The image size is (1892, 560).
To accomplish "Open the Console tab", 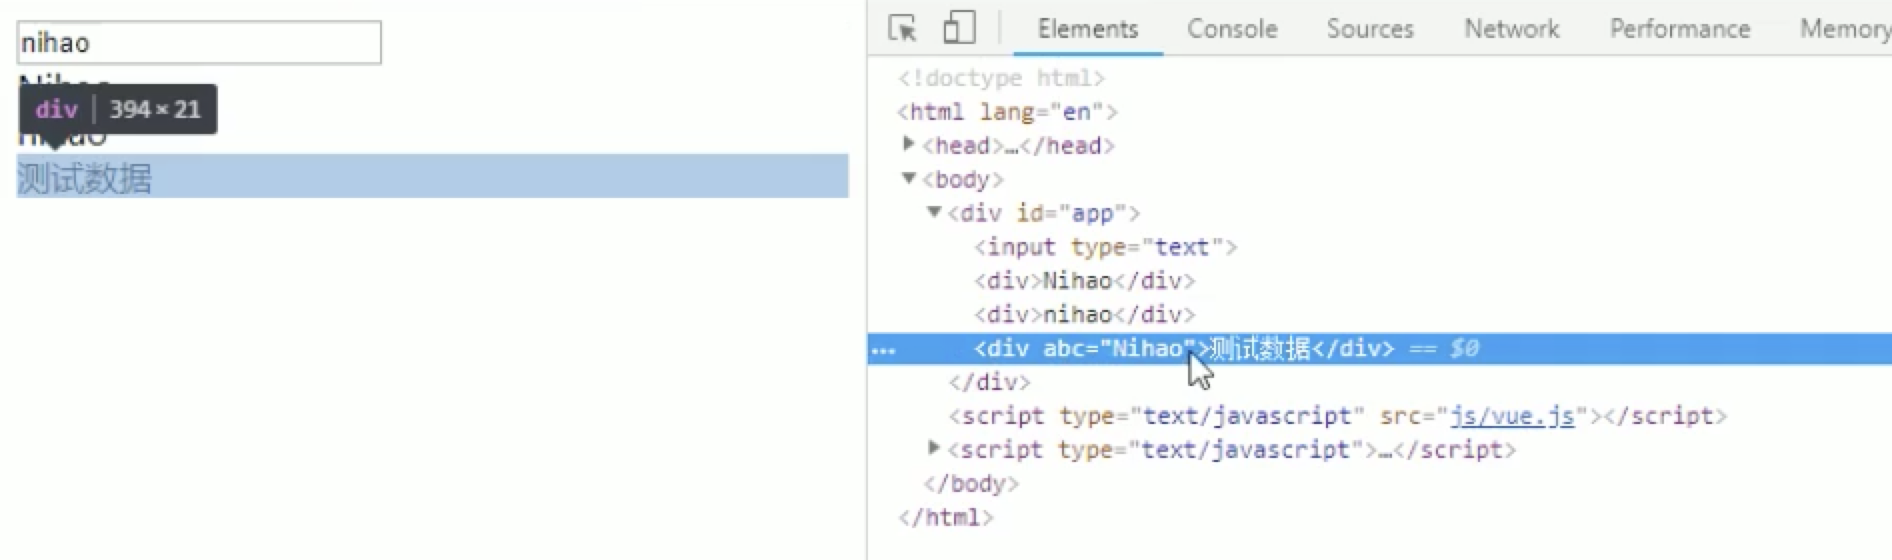I will pyautogui.click(x=1232, y=29).
